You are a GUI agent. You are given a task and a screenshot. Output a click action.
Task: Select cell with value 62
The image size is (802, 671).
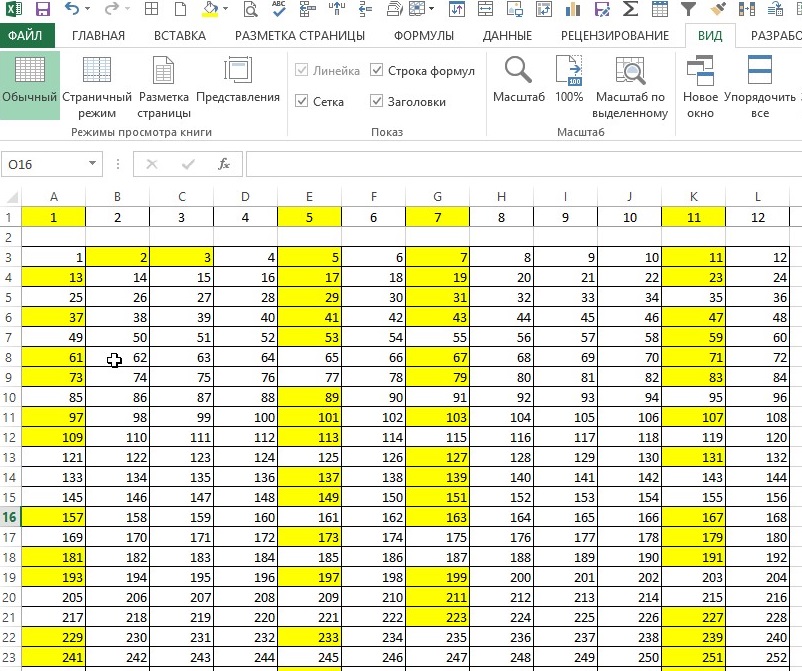118,357
